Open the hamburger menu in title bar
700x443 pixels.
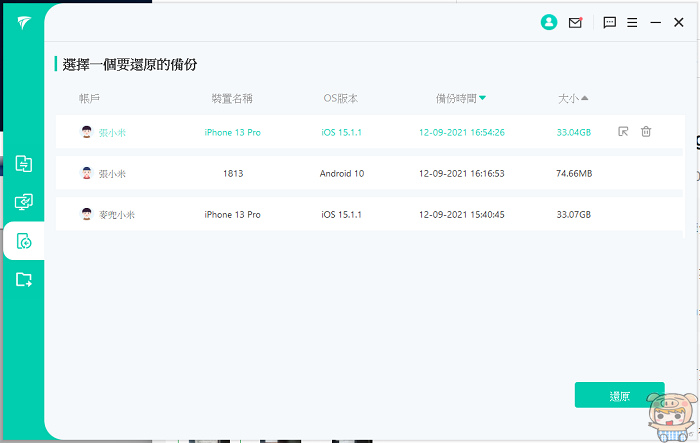point(632,22)
